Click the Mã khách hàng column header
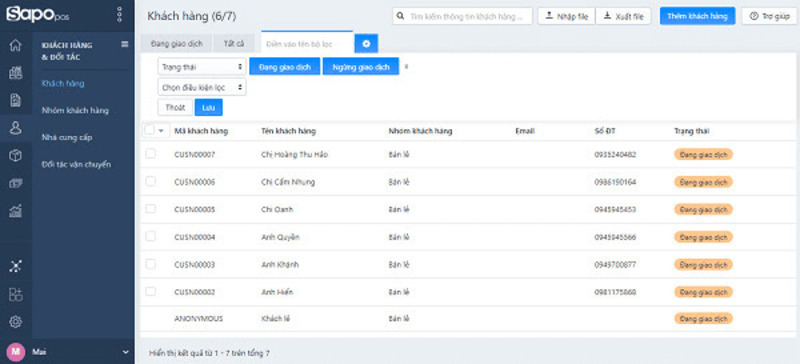Screen dimensions: 800x364 click(x=201, y=131)
